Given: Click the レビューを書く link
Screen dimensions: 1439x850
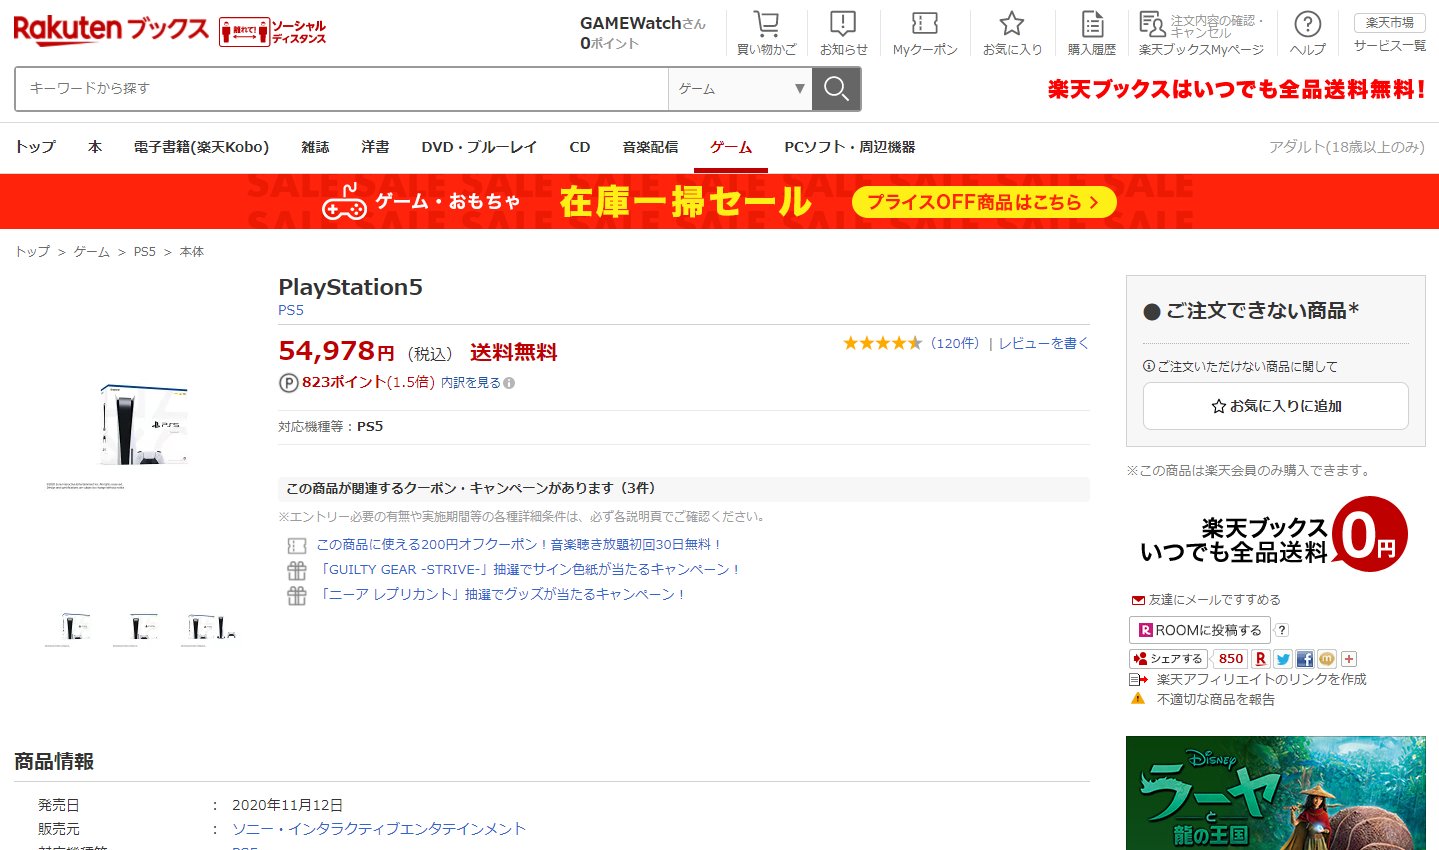Looking at the screenshot, I should (1044, 343).
